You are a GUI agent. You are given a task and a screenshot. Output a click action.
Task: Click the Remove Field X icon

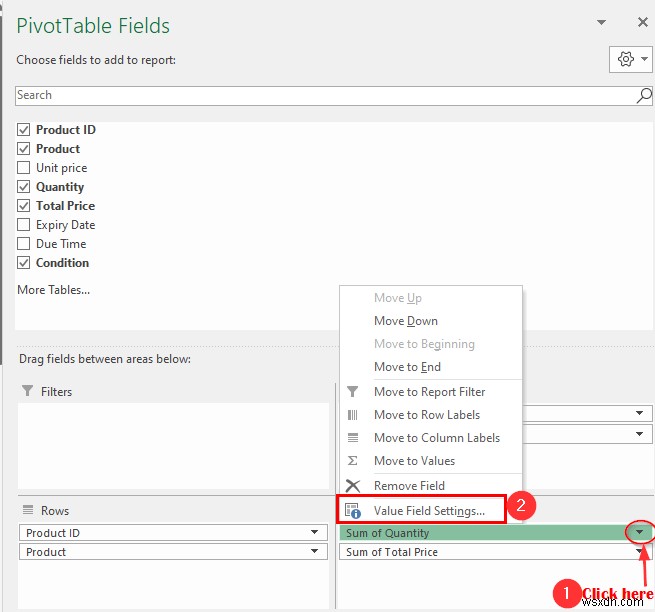[353, 486]
